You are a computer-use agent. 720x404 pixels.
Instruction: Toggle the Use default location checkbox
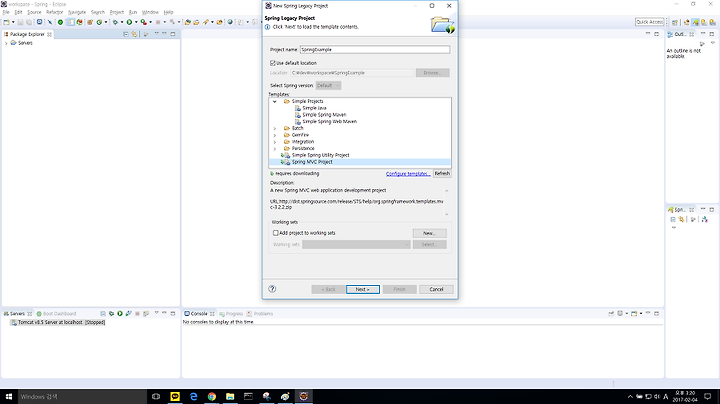click(273, 63)
